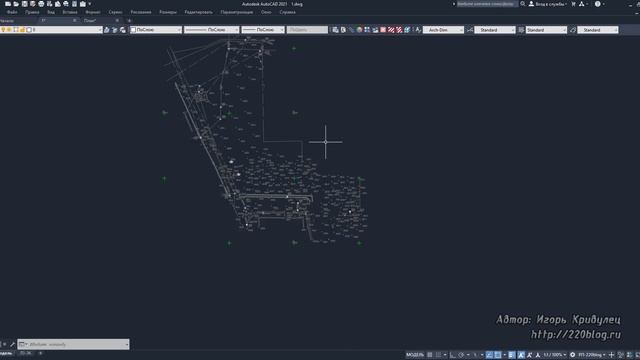Toggle the grid display in status bar
This screenshot has width=640, height=360.
click(430, 355)
